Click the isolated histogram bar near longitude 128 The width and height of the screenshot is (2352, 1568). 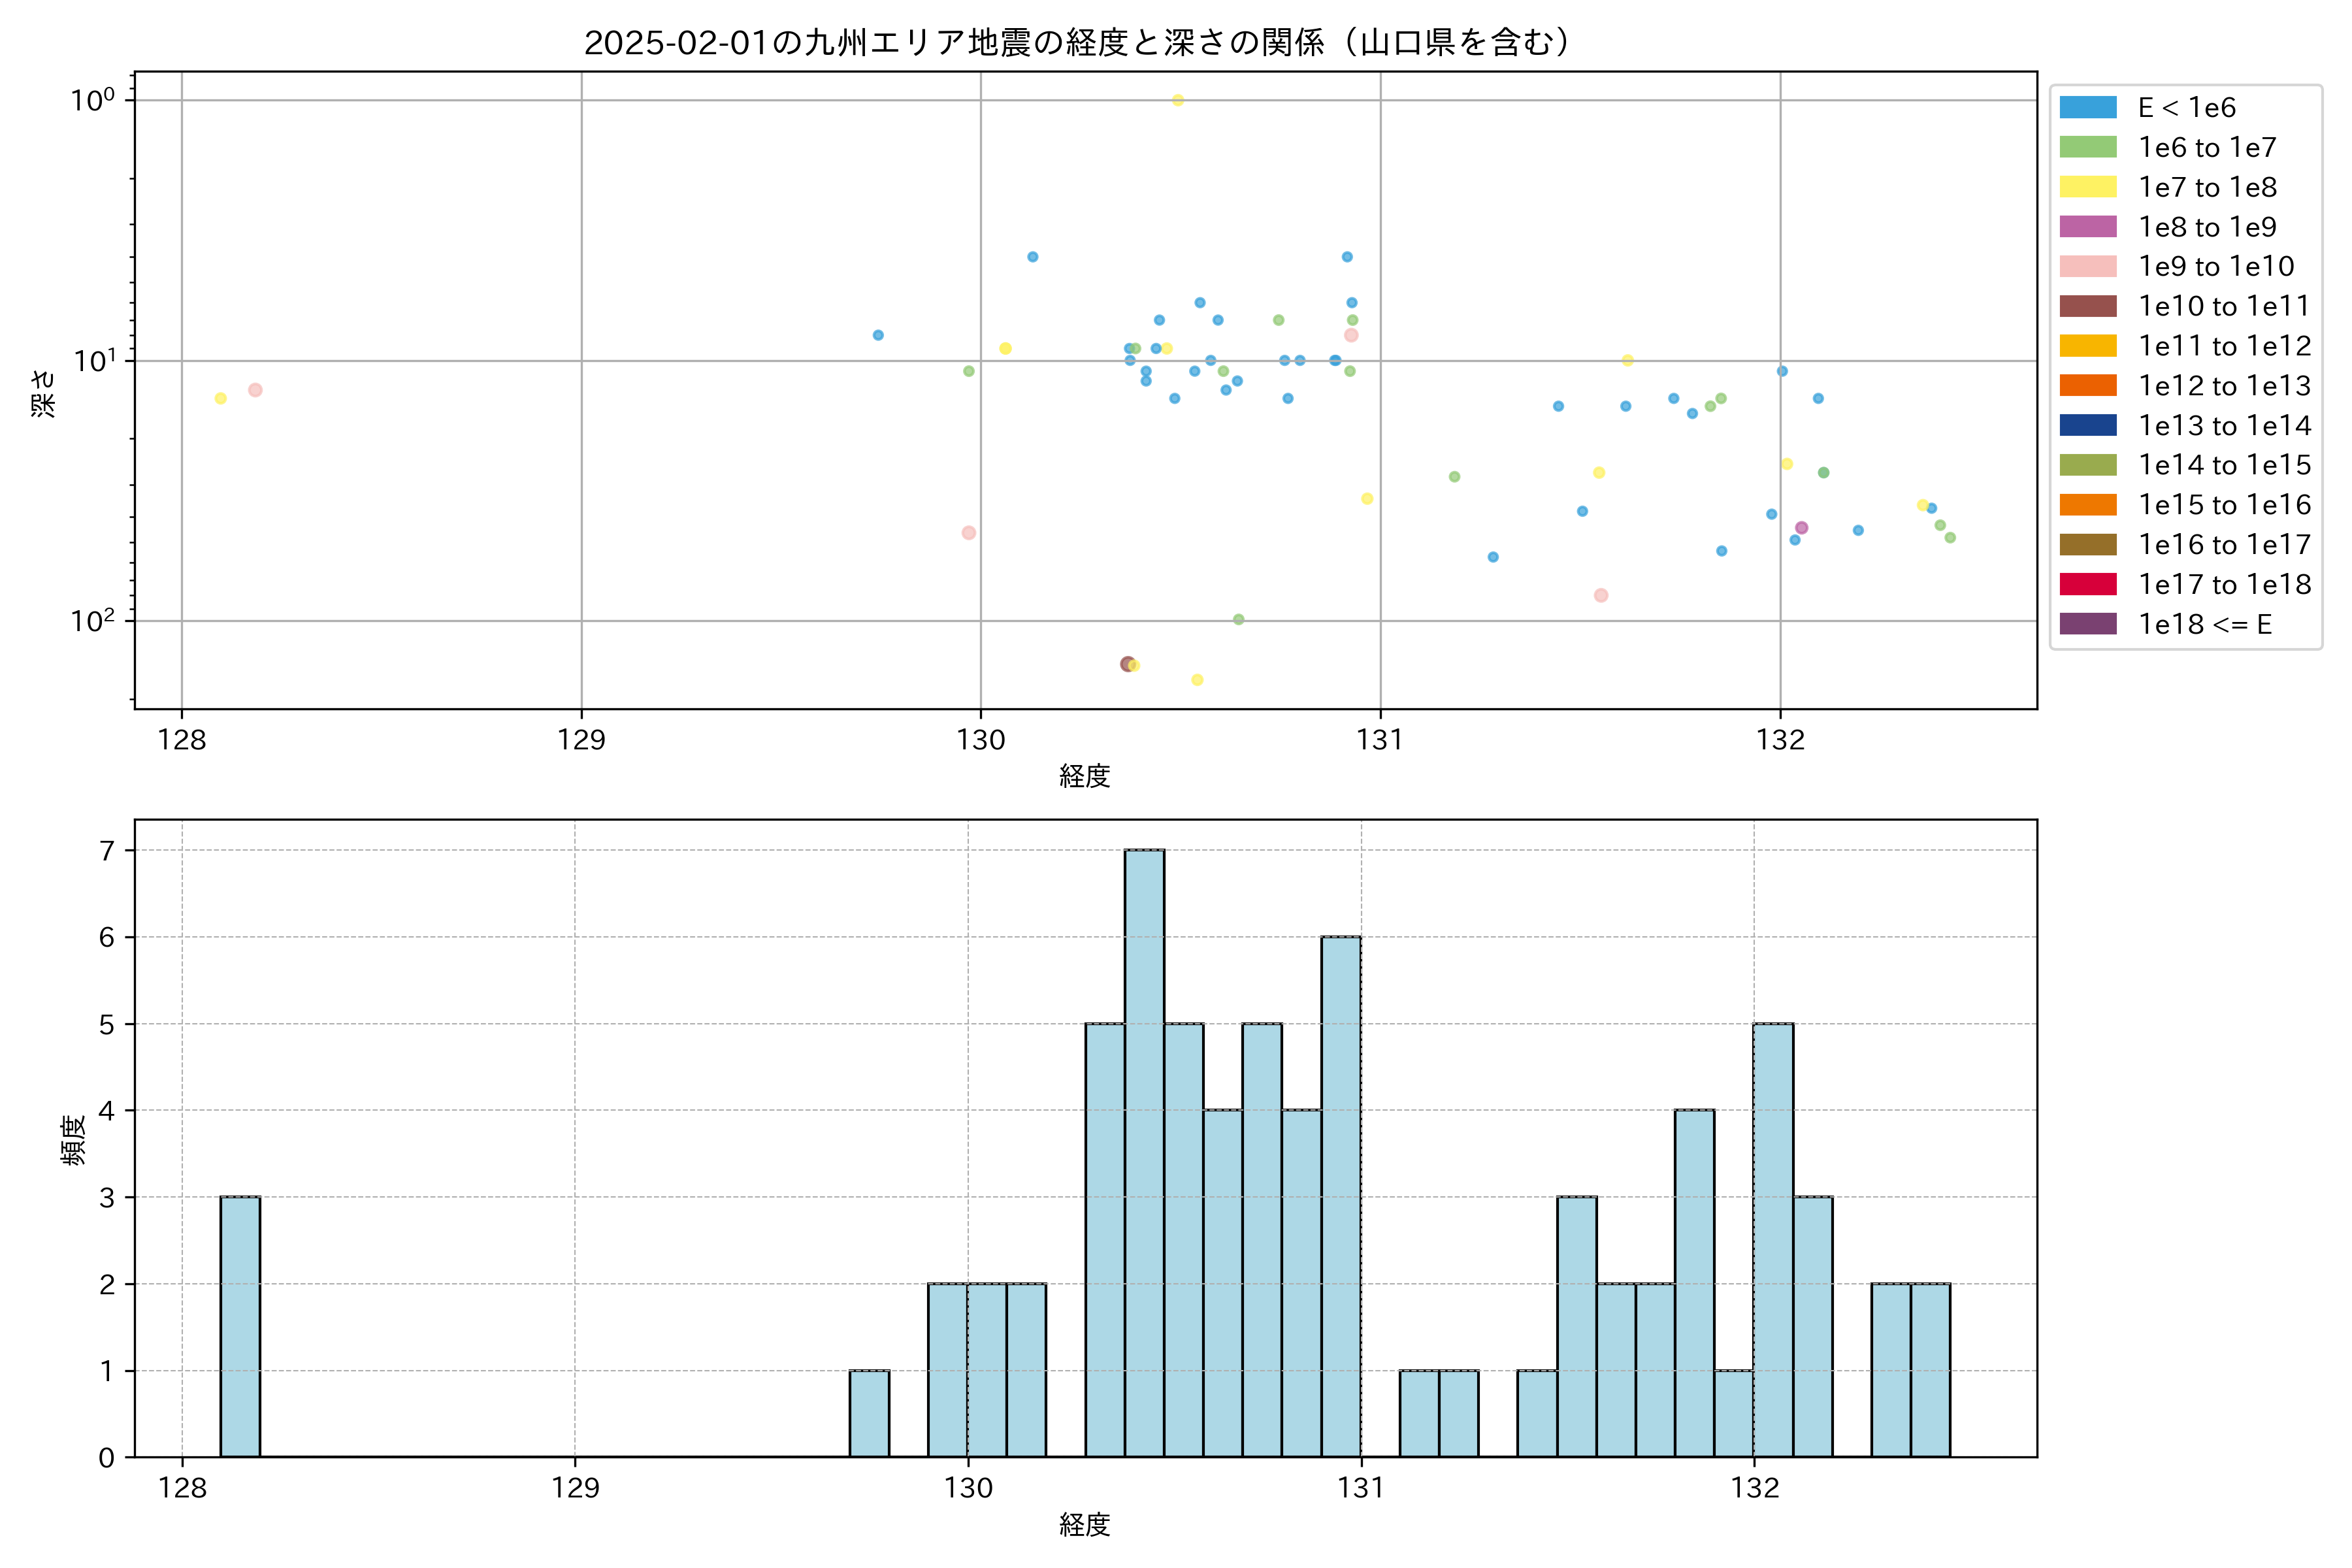(x=240, y=1326)
